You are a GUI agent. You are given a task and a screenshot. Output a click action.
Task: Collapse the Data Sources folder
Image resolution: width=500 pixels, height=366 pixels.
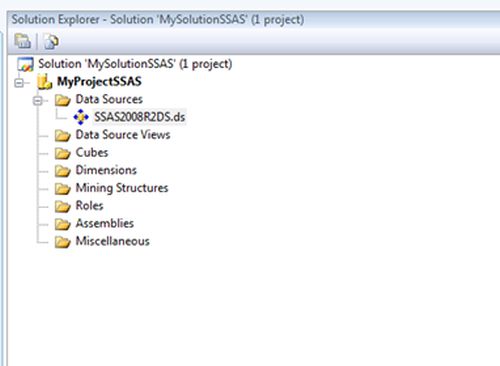pyautogui.click(x=38, y=100)
